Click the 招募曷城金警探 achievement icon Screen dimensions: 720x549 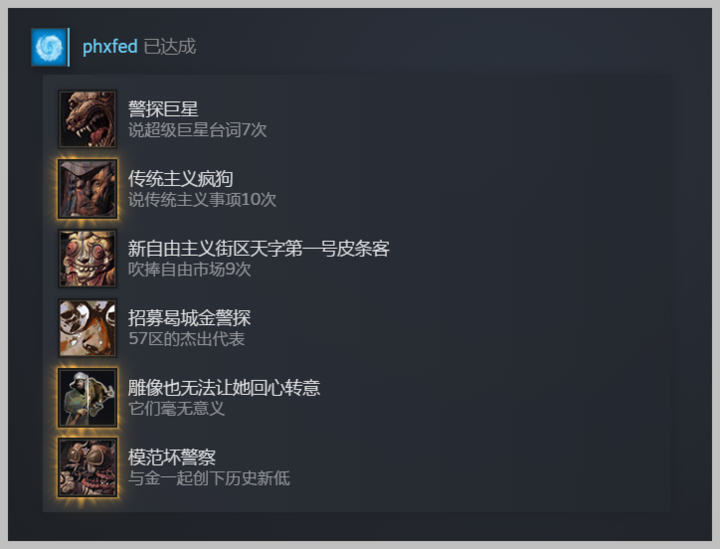(87, 328)
